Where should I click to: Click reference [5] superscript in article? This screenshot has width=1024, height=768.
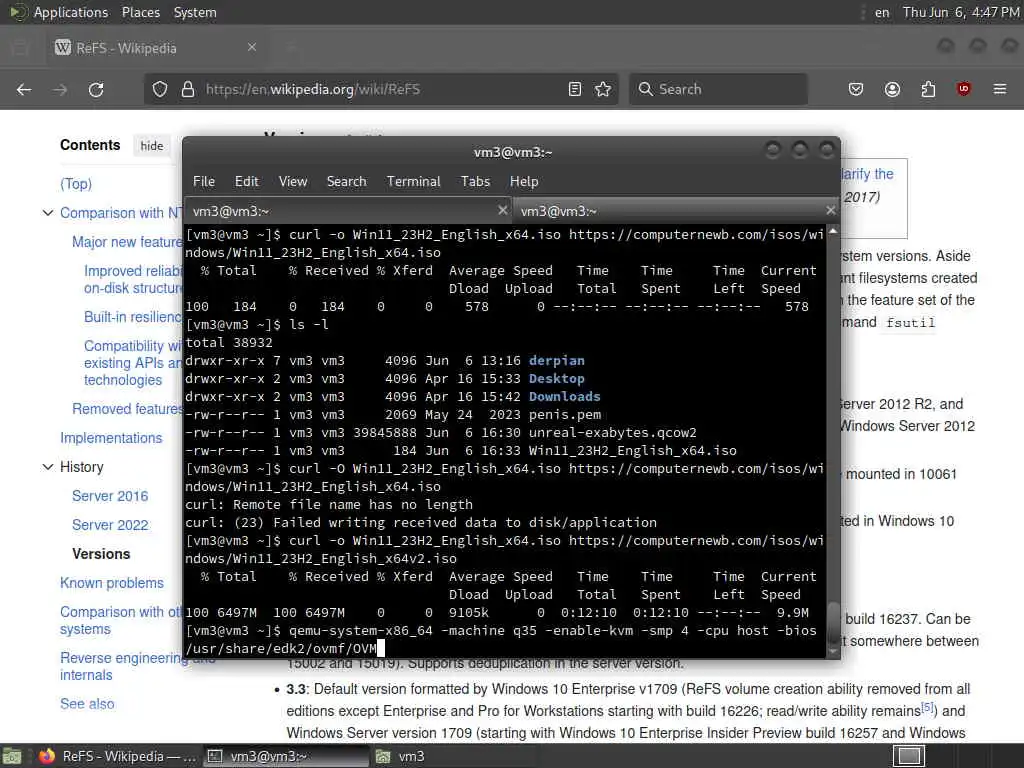927,707
